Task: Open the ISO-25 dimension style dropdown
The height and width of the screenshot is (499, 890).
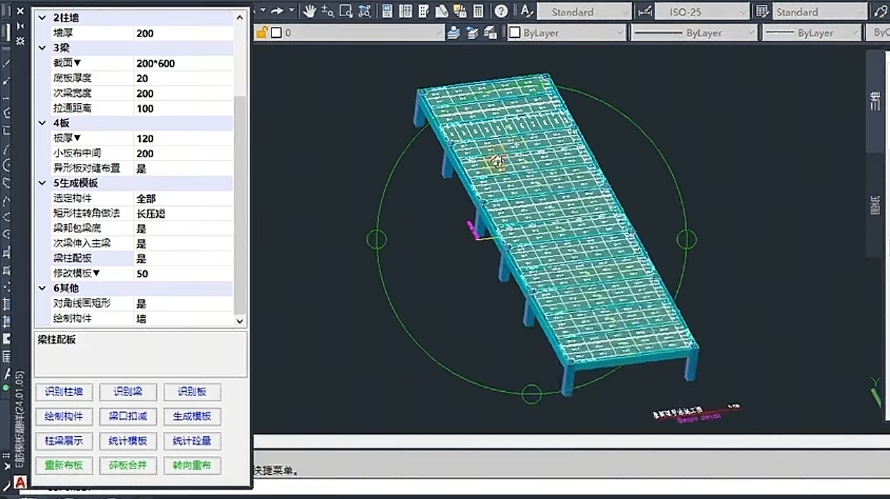Action: (700, 12)
